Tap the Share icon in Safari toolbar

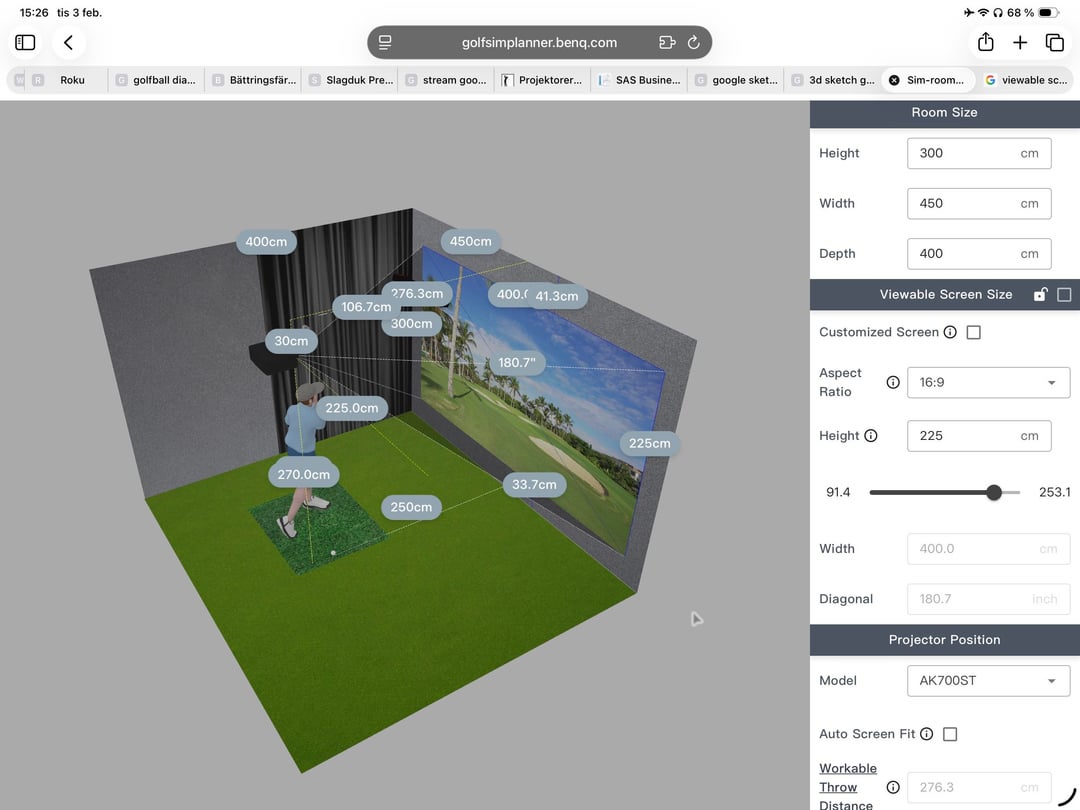[986, 42]
